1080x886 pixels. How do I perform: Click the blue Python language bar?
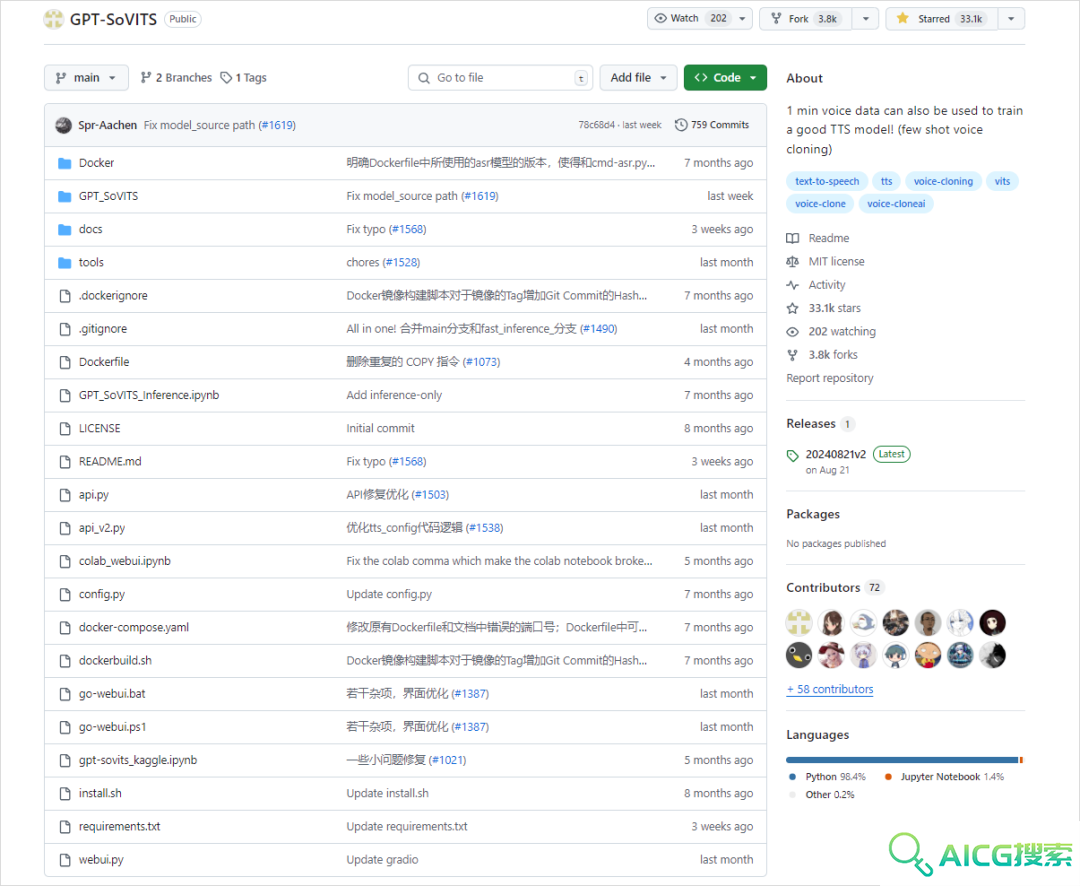(902, 760)
